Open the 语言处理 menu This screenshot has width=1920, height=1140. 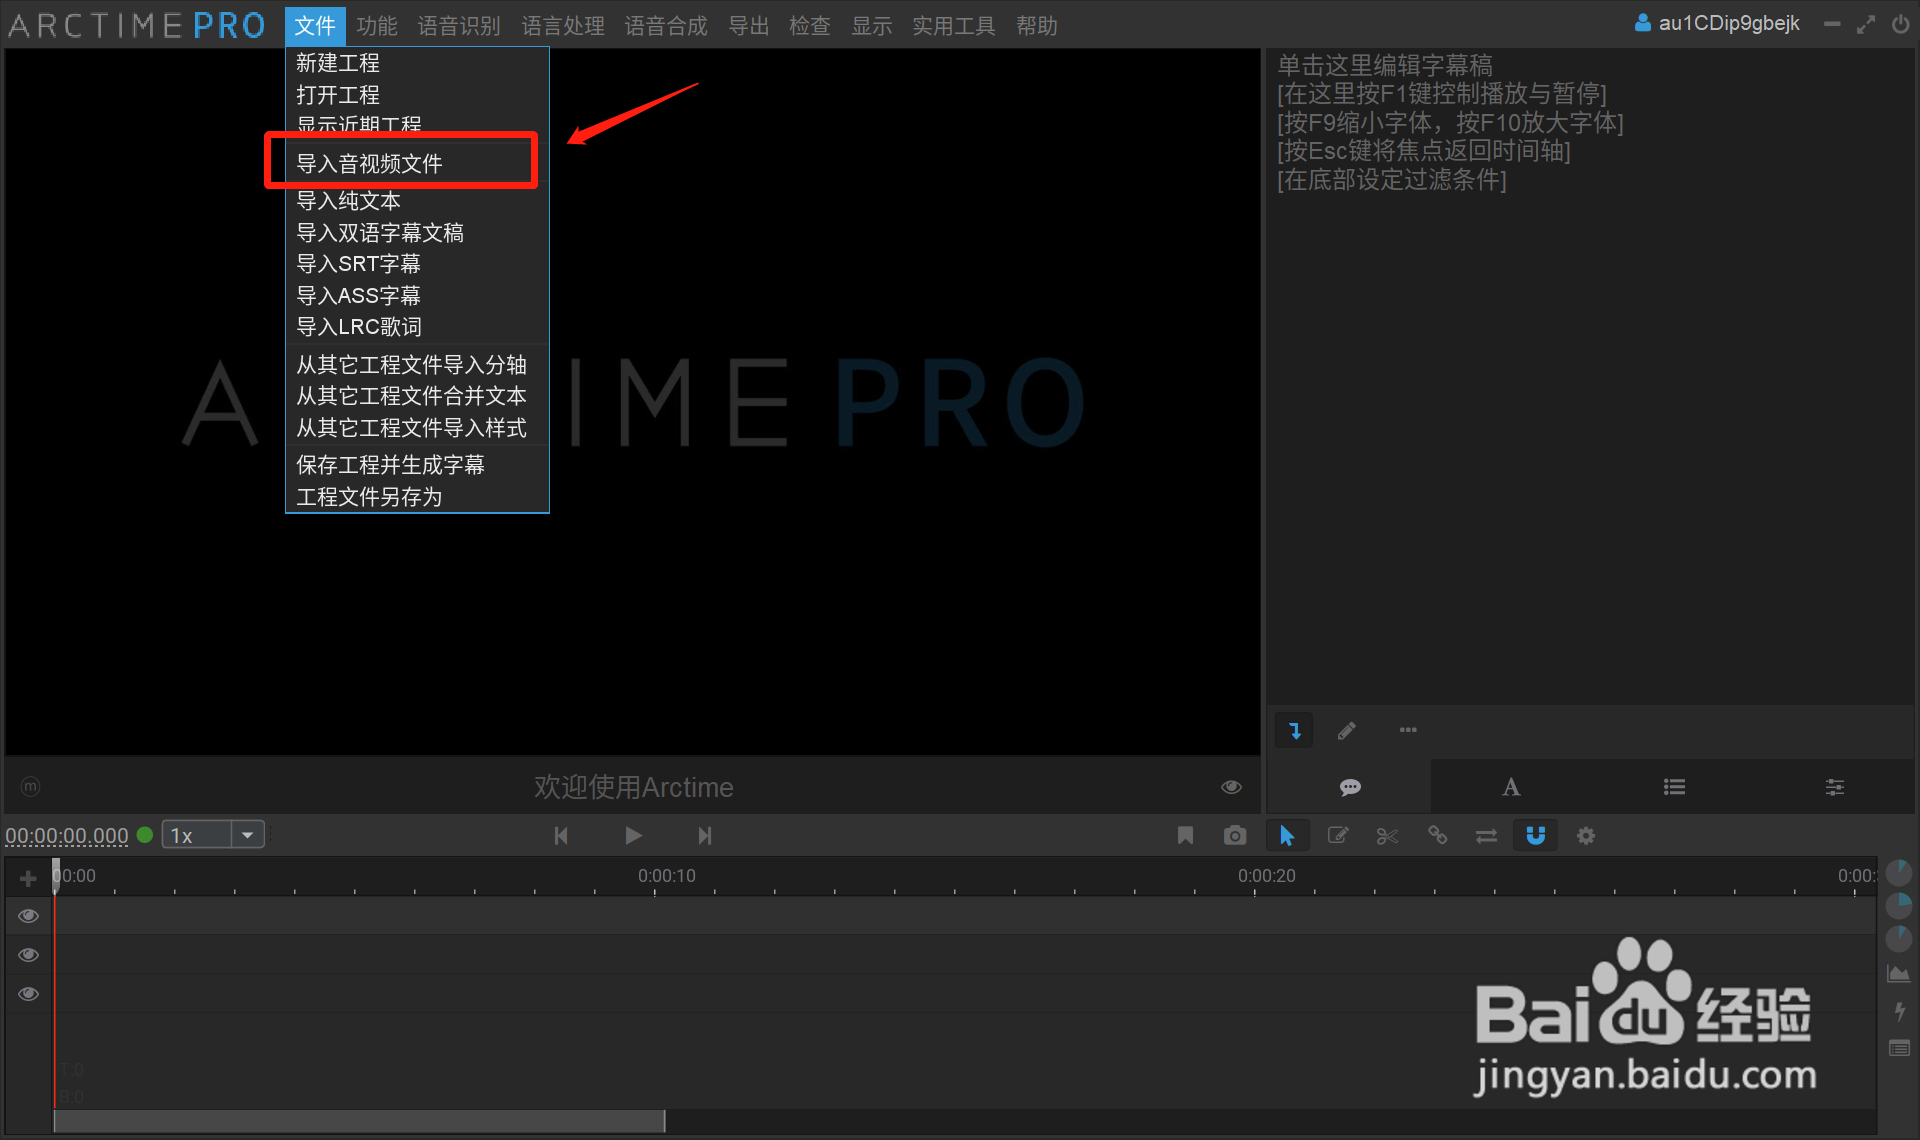[563, 26]
